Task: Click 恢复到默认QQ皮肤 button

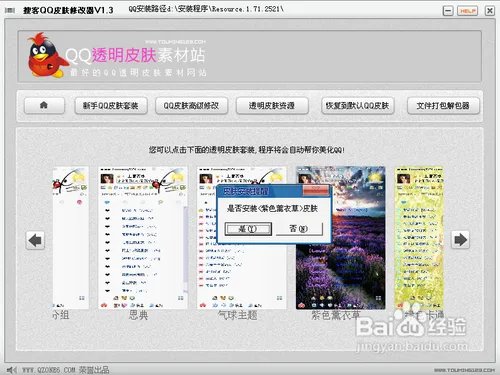Action: (x=358, y=106)
